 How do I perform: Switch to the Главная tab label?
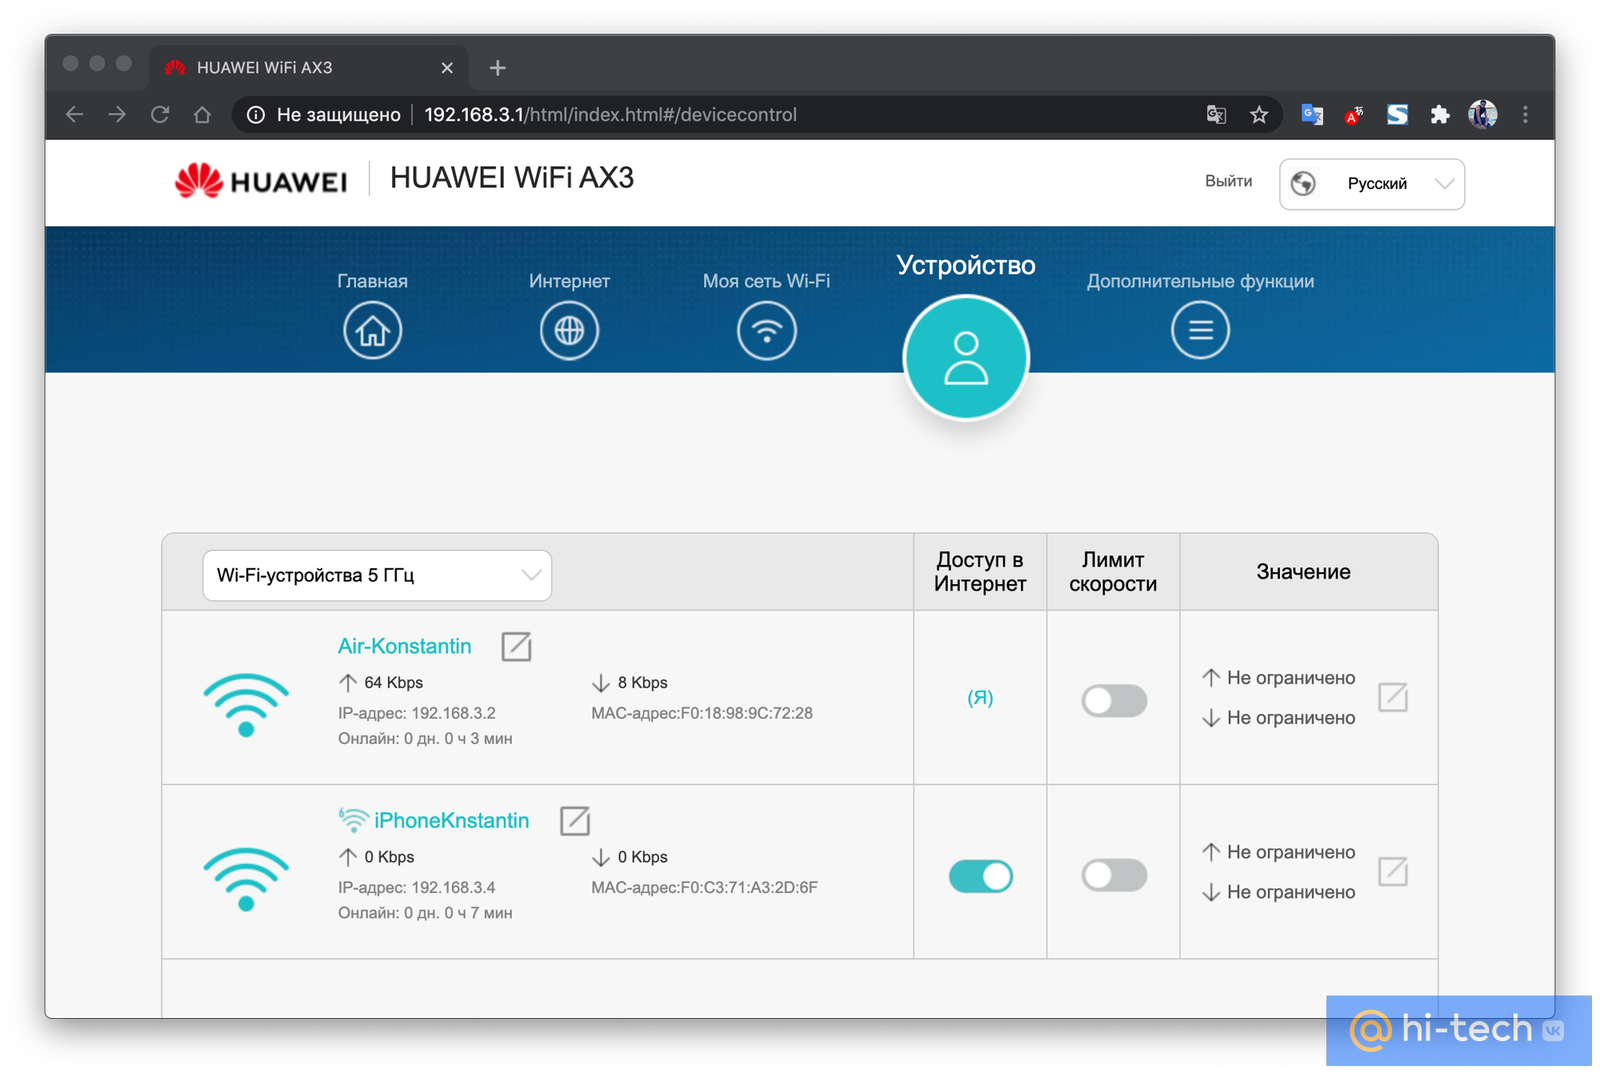pyautogui.click(x=372, y=281)
